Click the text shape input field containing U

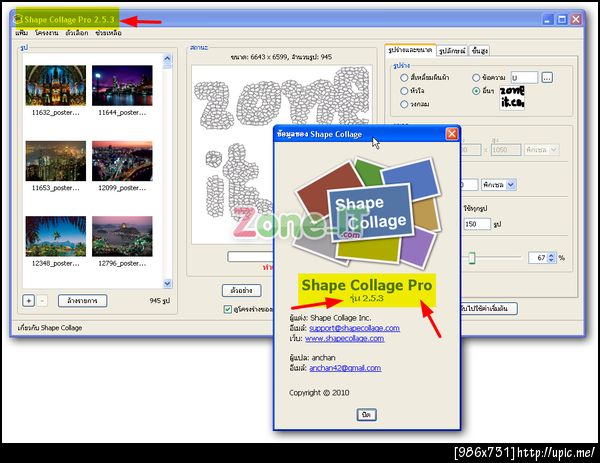coord(524,78)
